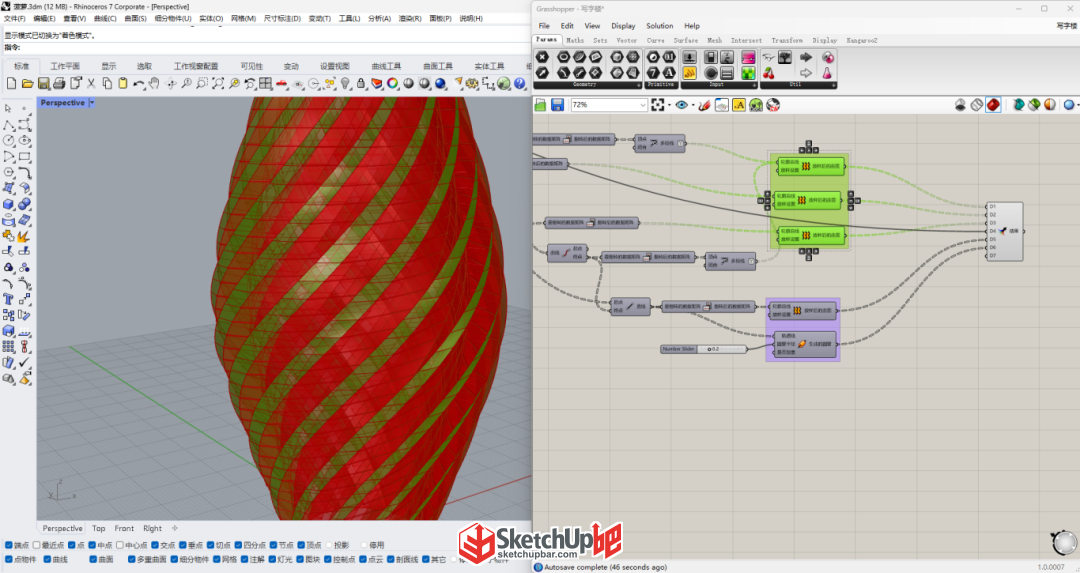Click the Zoom Extents icon in Rhino toolbar

[x=218, y=83]
